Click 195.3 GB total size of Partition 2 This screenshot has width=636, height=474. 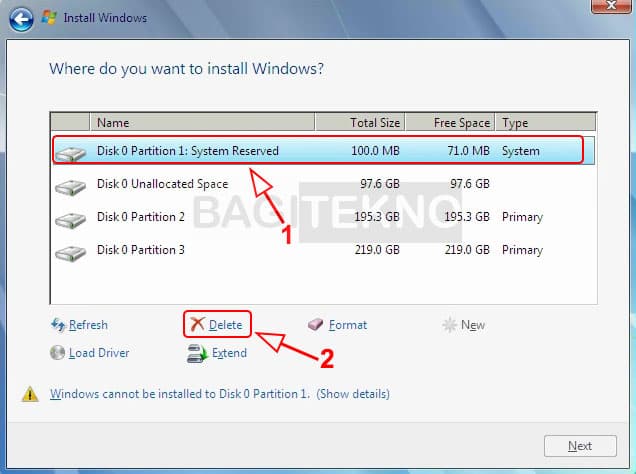pos(377,217)
